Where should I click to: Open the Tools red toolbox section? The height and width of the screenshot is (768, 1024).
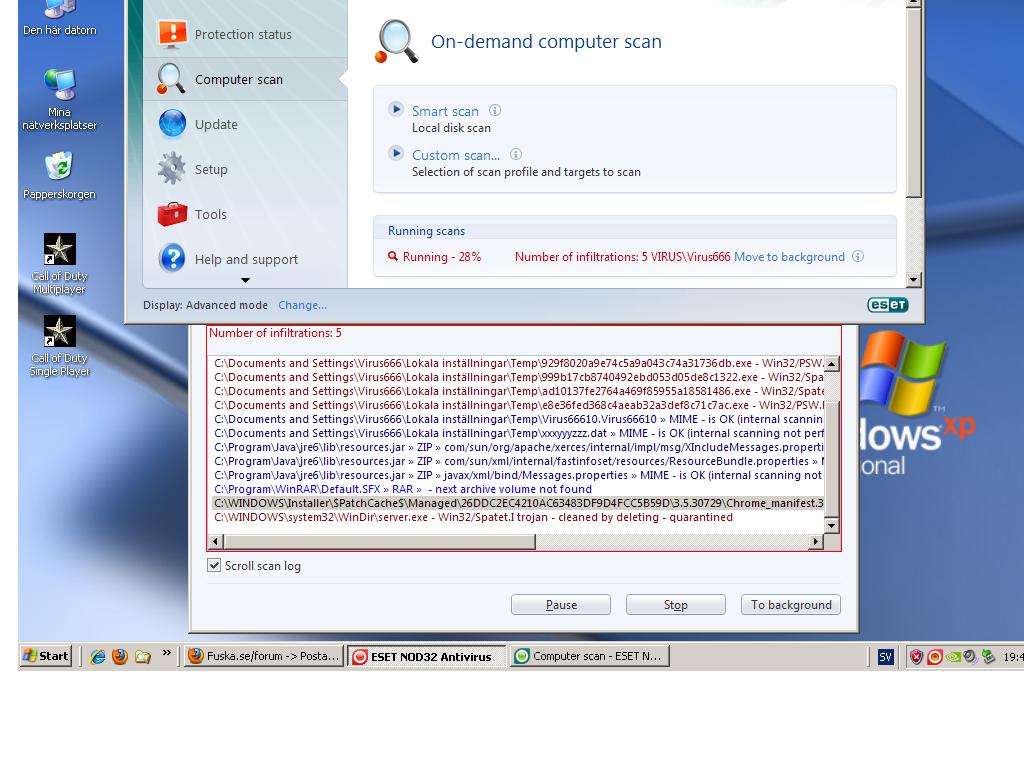[x=172, y=214]
